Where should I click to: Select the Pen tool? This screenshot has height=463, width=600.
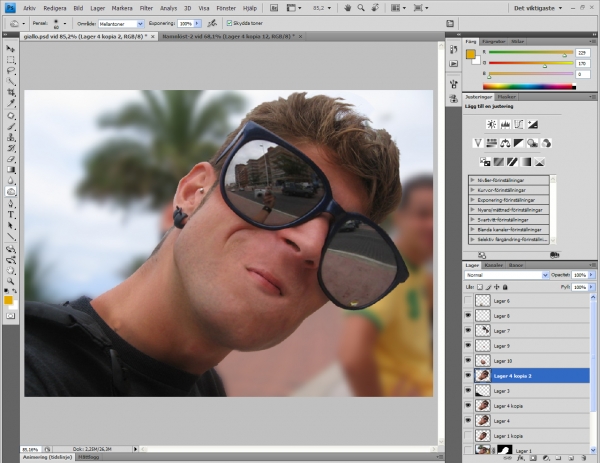[x=11, y=204]
